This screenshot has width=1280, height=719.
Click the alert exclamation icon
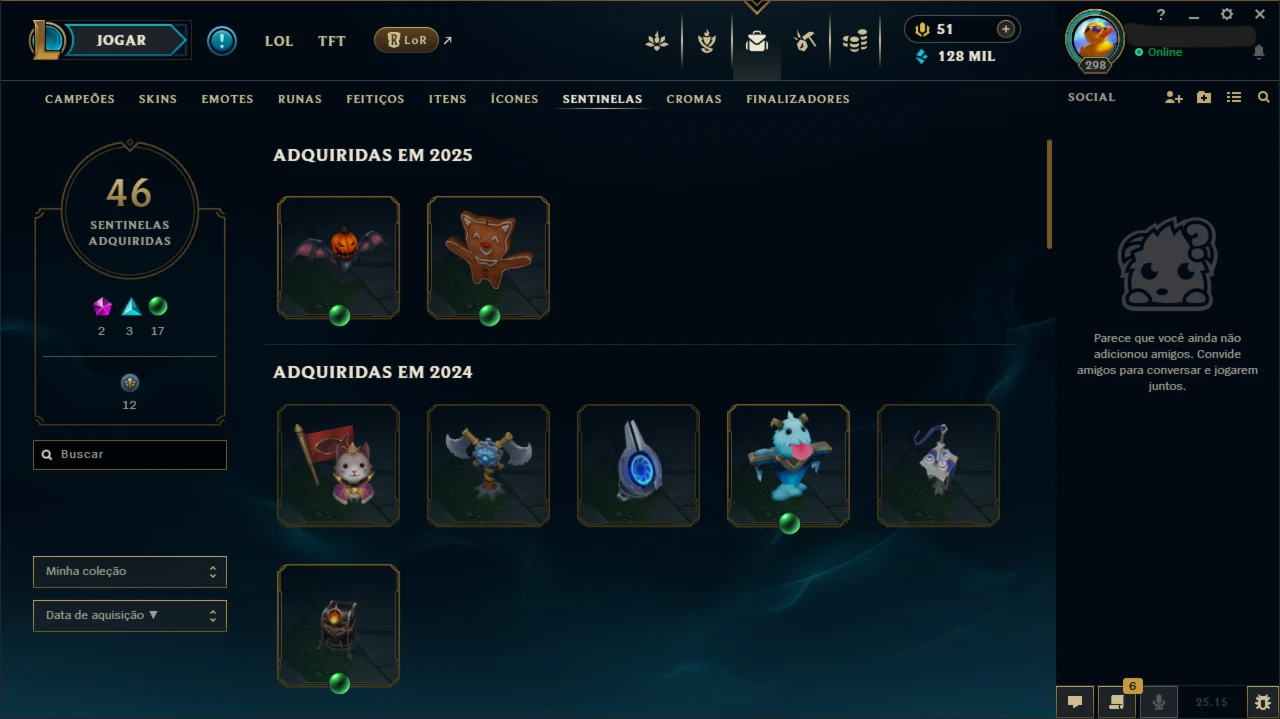[222, 41]
